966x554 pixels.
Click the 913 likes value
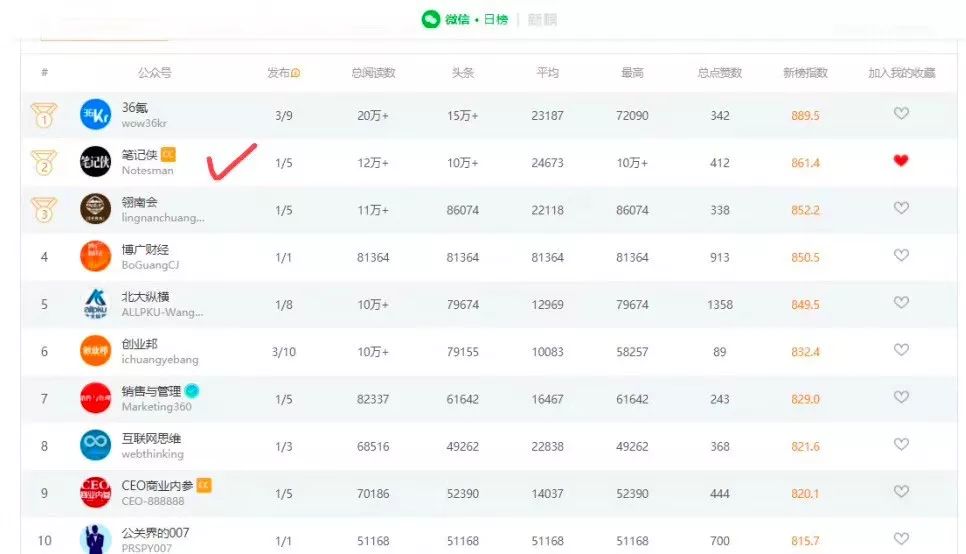pyautogui.click(x=720, y=258)
